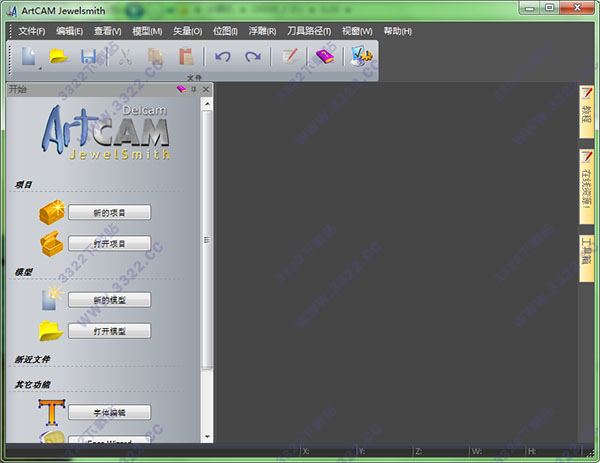Click the vertical scrollbar thumb in 开始 panel
The width and height of the screenshot is (600, 463).
(x=207, y=240)
